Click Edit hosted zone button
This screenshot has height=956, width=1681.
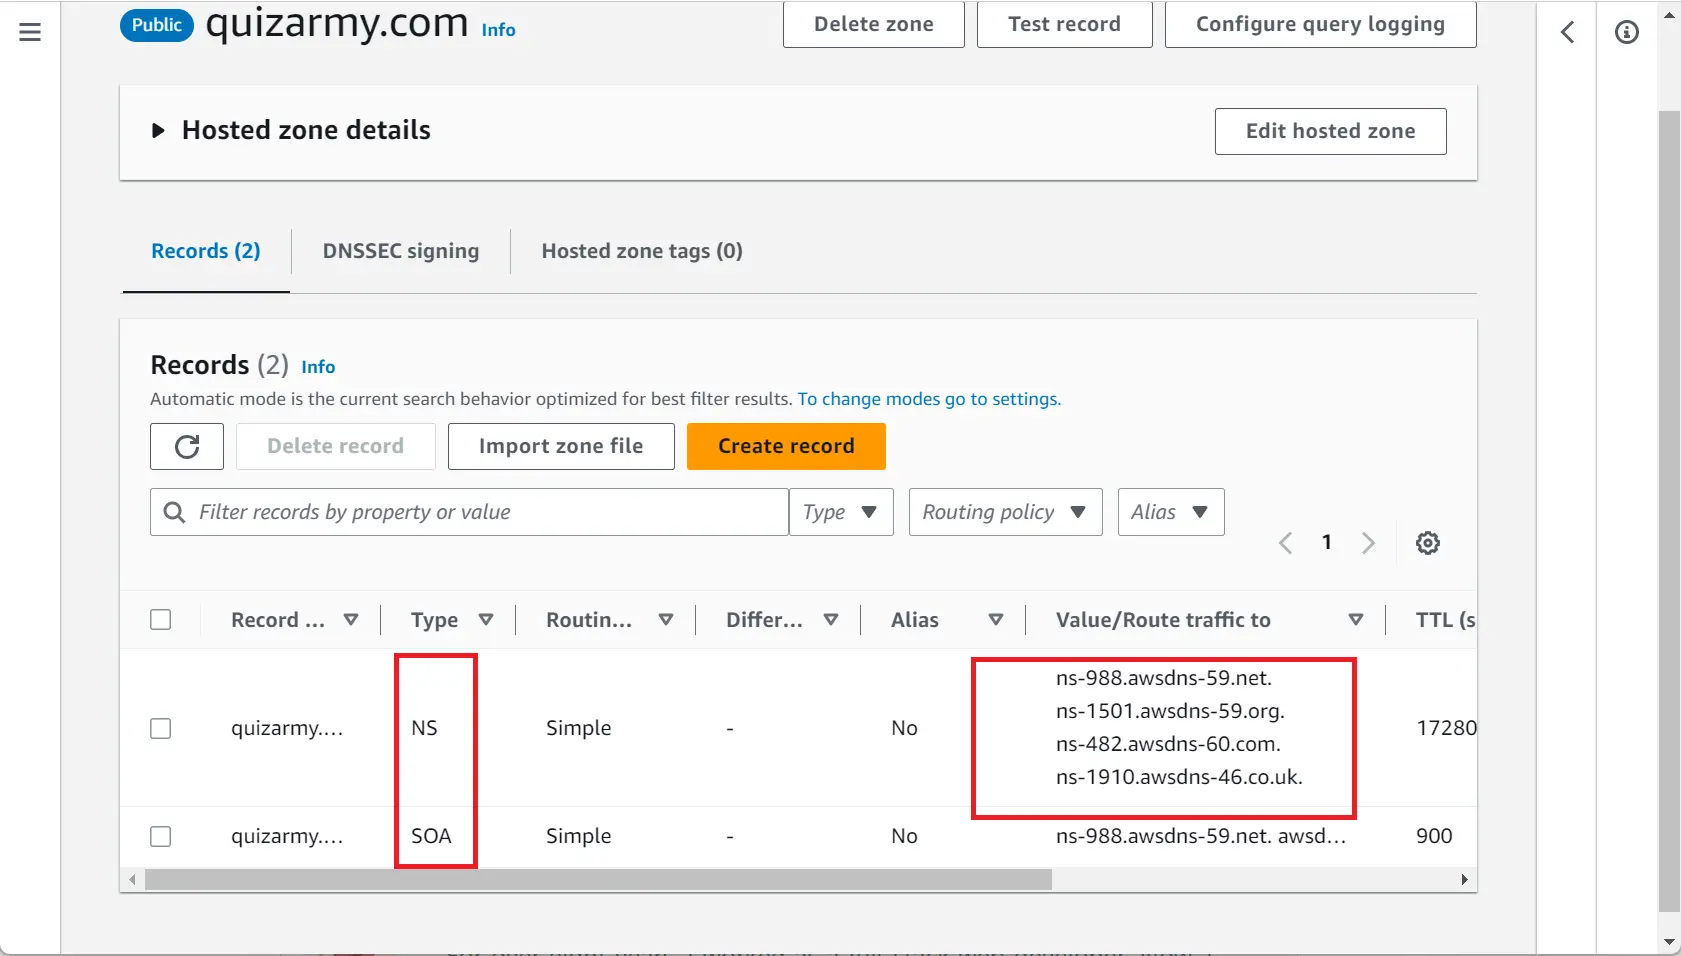coord(1331,131)
